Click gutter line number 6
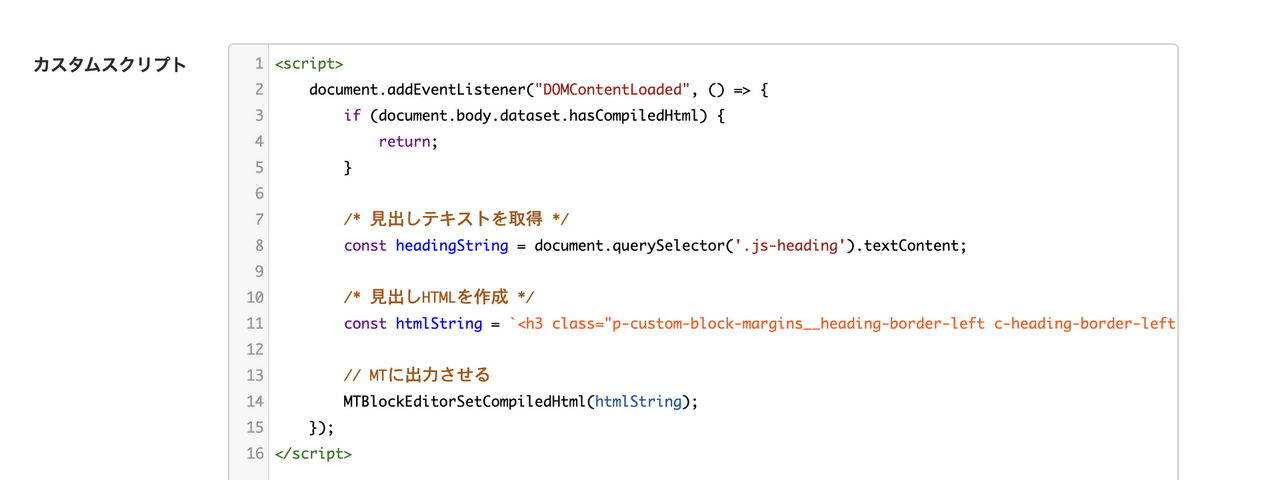The image size is (1280, 480). [x=259, y=194]
